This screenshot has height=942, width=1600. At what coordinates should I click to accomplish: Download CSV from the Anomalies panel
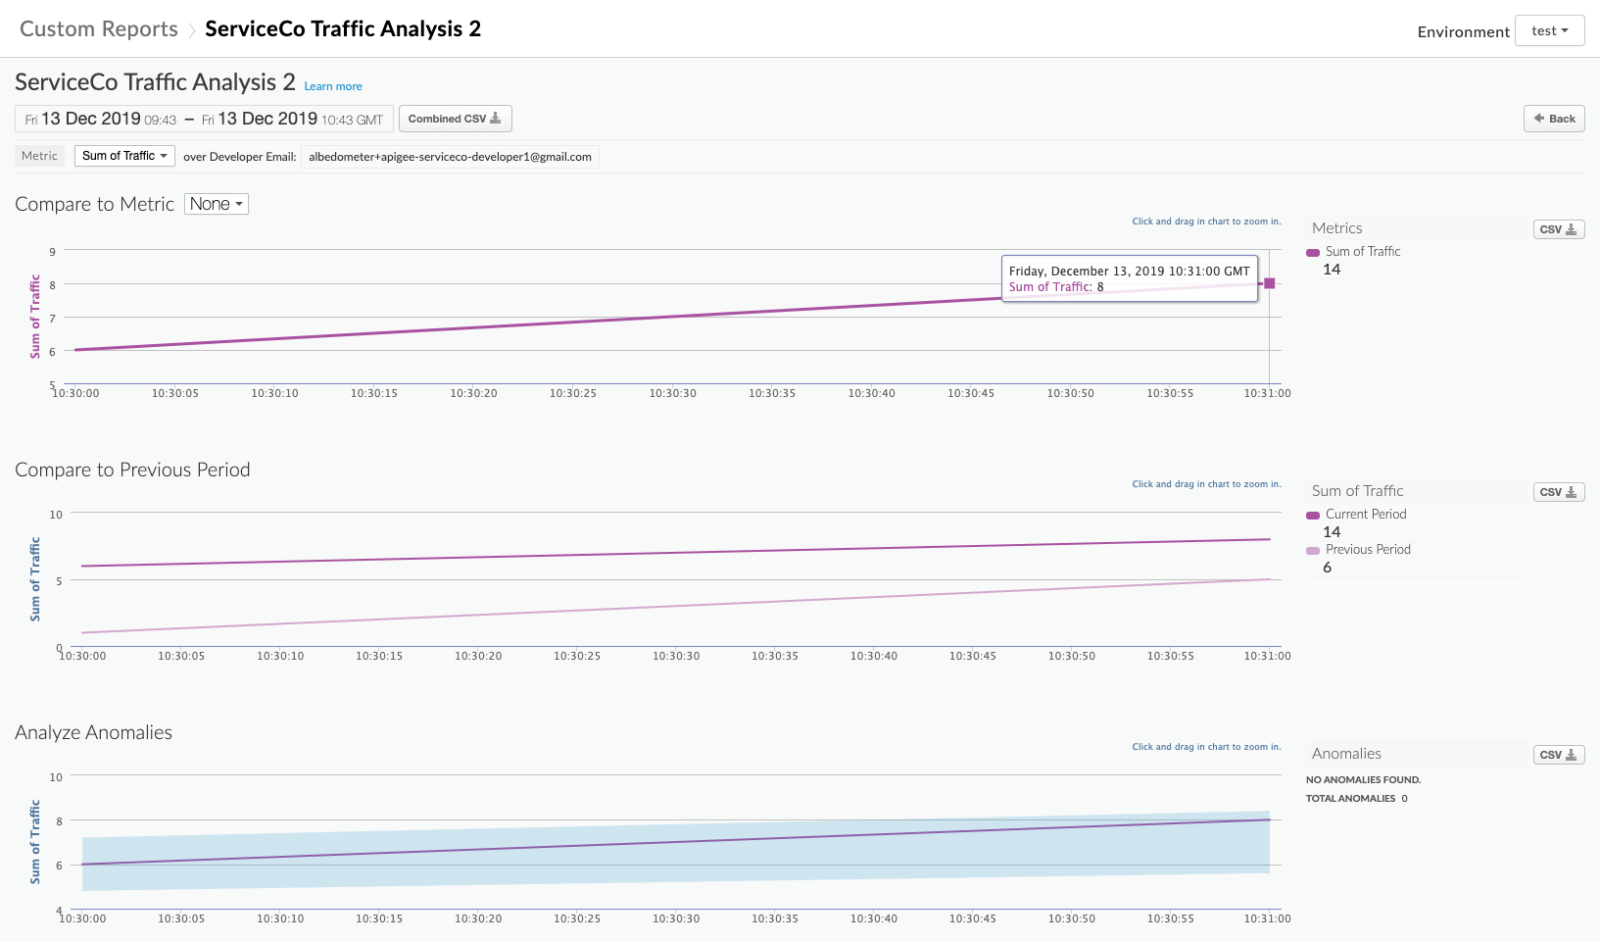[1559, 754]
